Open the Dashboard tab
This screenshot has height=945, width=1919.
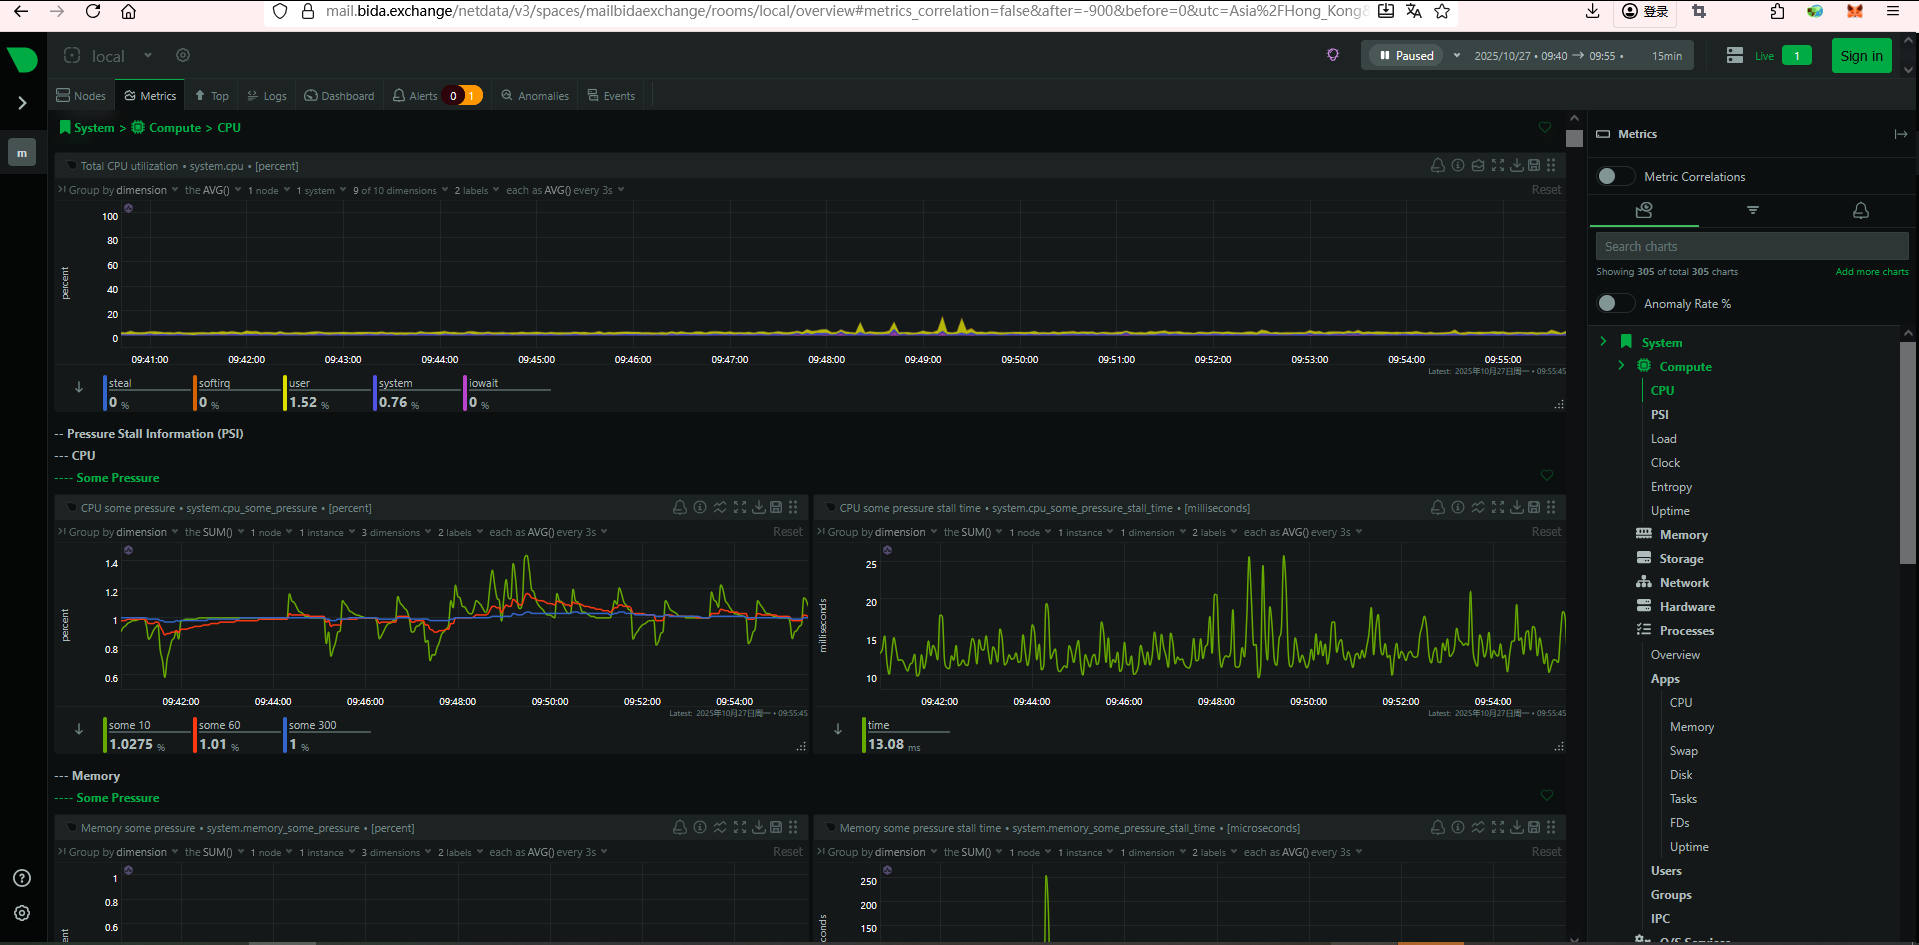(x=340, y=96)
